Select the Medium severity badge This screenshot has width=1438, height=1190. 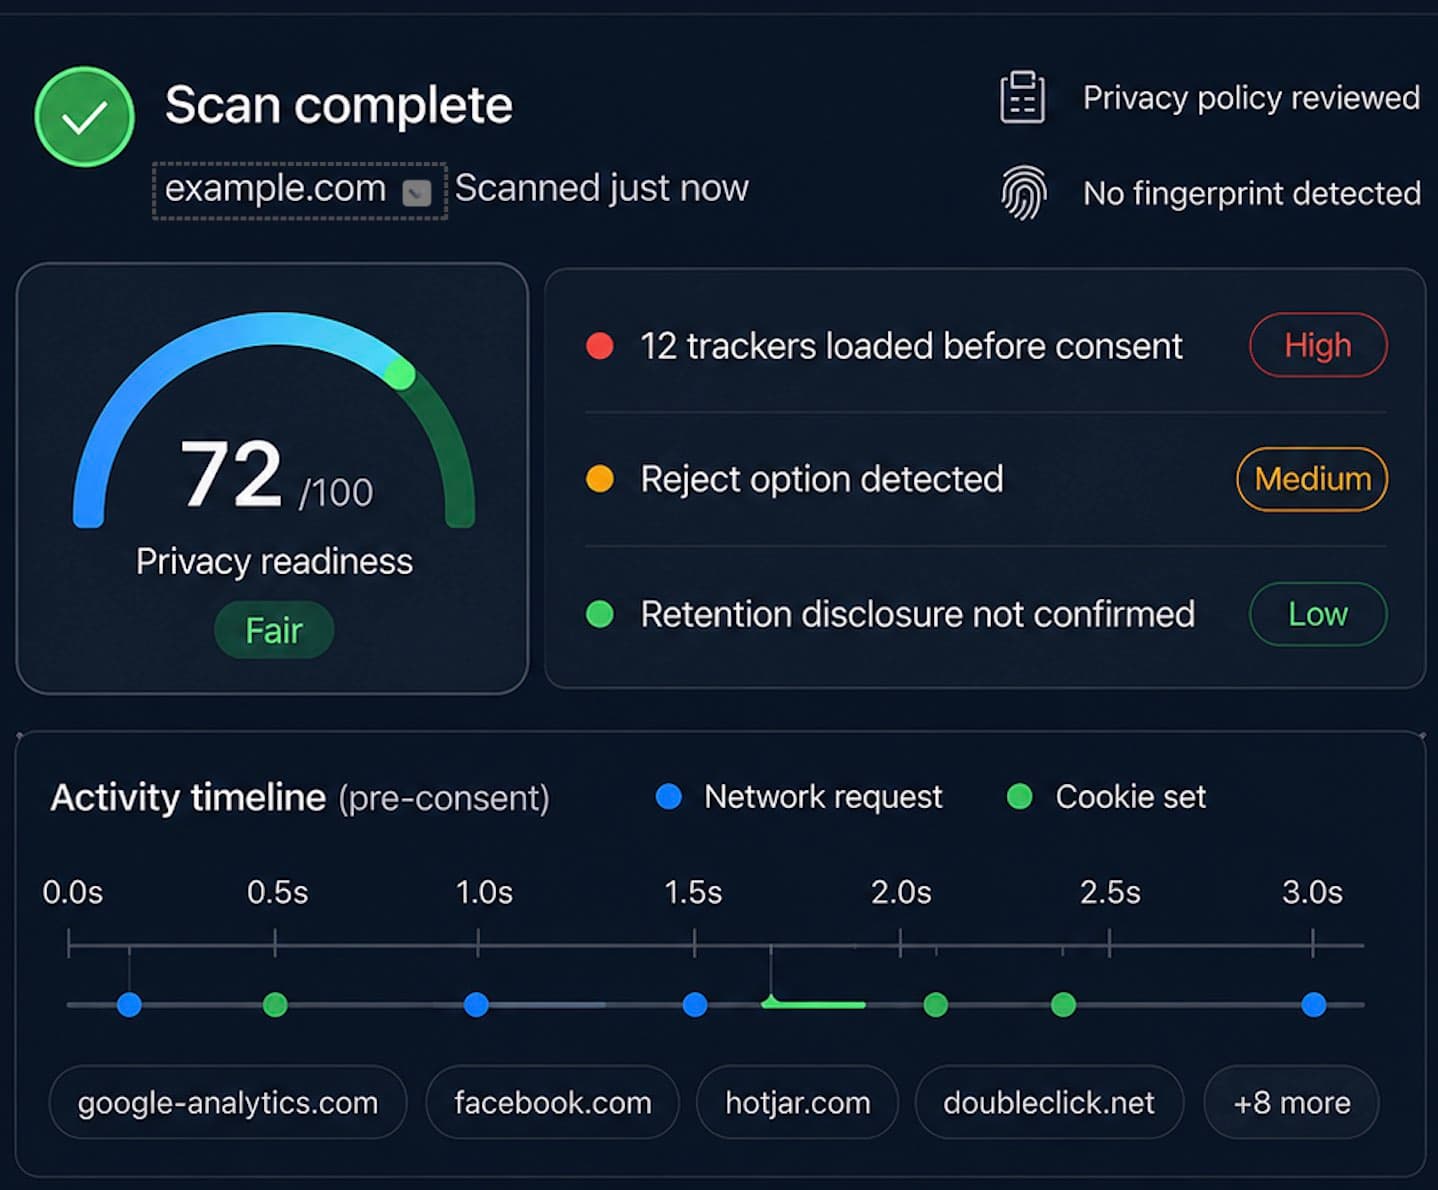1312,479
